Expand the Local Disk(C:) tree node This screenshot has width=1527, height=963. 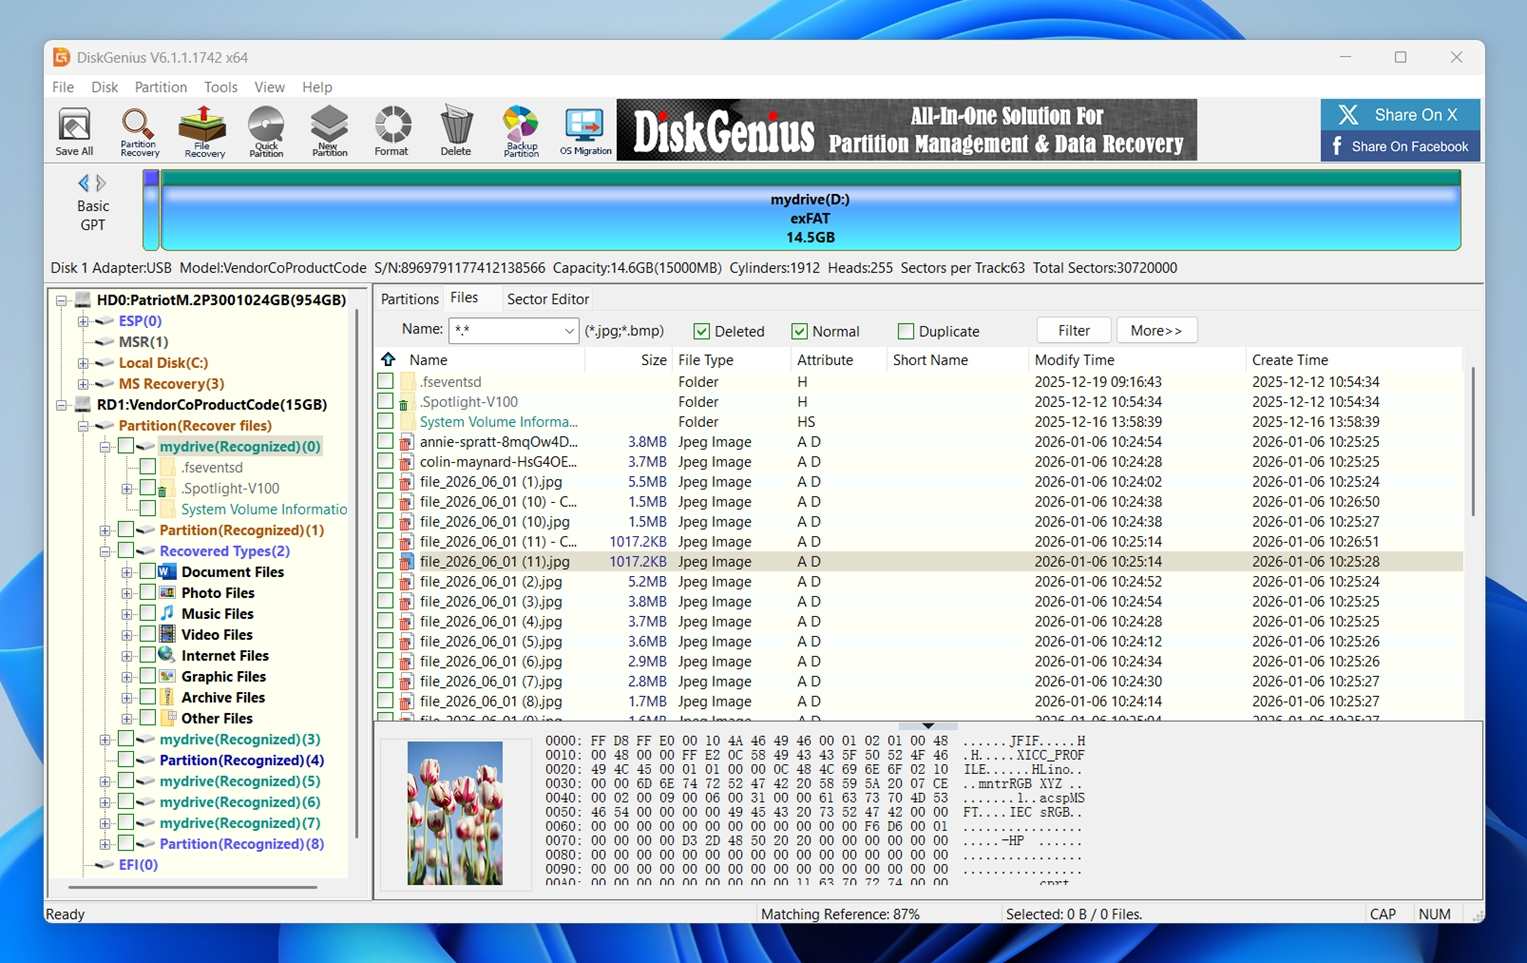[84, 363]
